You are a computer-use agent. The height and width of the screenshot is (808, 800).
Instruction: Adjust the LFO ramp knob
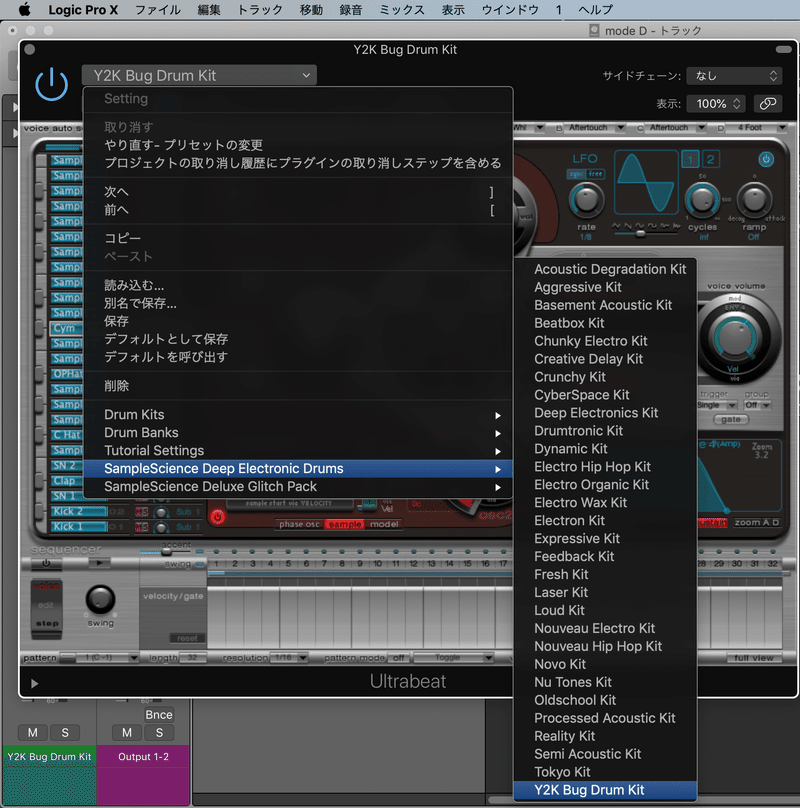[x=754, y=200]
